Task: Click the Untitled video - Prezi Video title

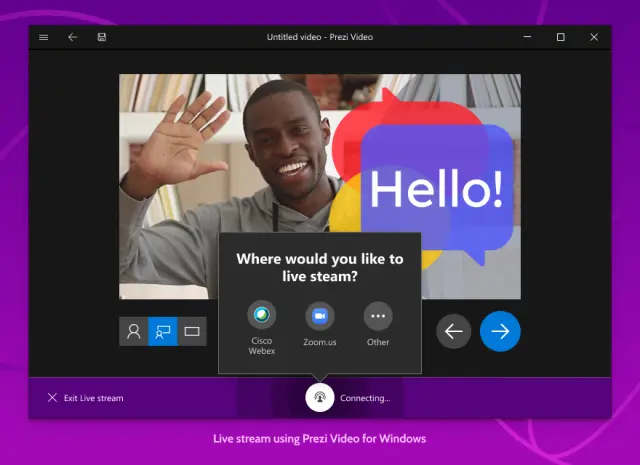Action: point(320,37)
